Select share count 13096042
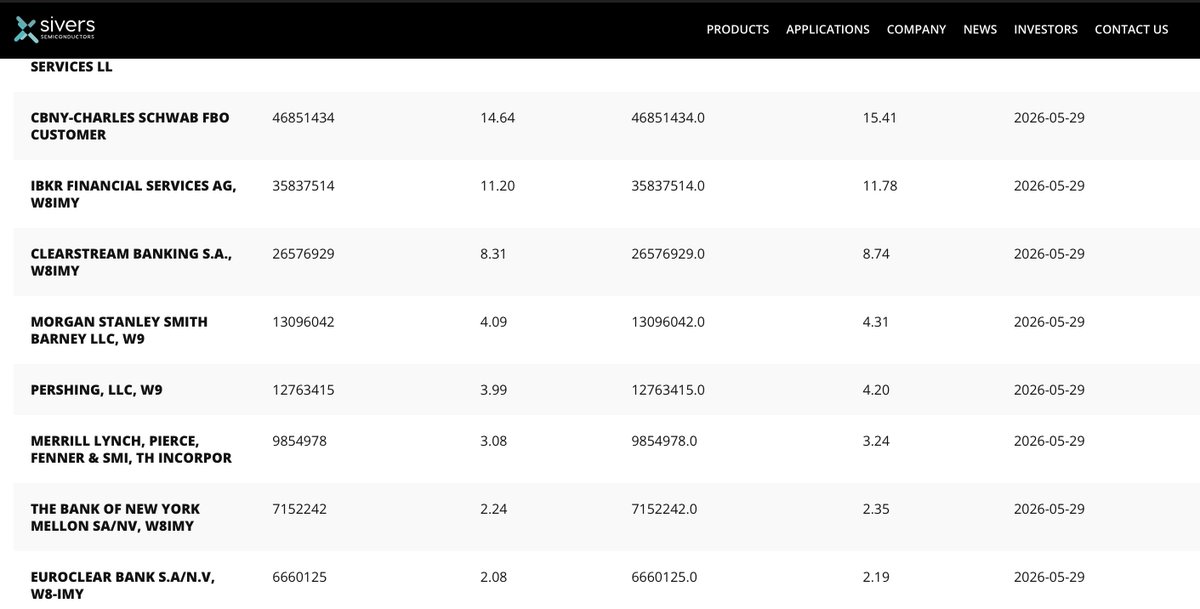The width and height of the screenshot is (1200, 609). 303,322
